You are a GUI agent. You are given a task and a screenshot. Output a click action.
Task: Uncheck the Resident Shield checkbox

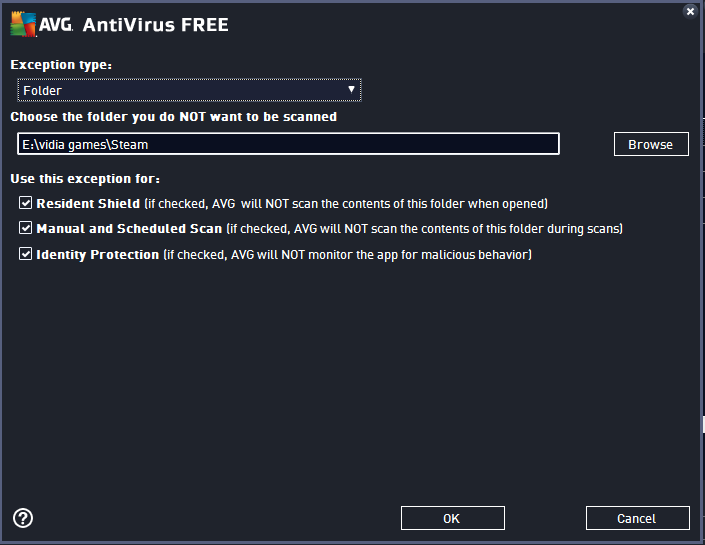click(x=26, y=203)
